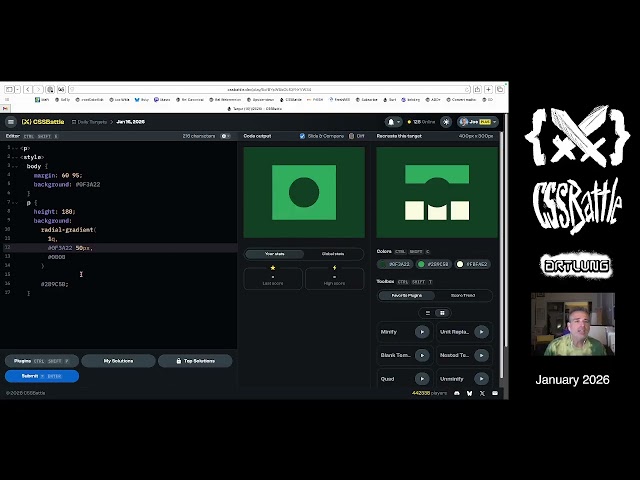This screenshot has width=640, height=480.
Task: Toggle the light/dark theme icon
Action: point(446,122)
